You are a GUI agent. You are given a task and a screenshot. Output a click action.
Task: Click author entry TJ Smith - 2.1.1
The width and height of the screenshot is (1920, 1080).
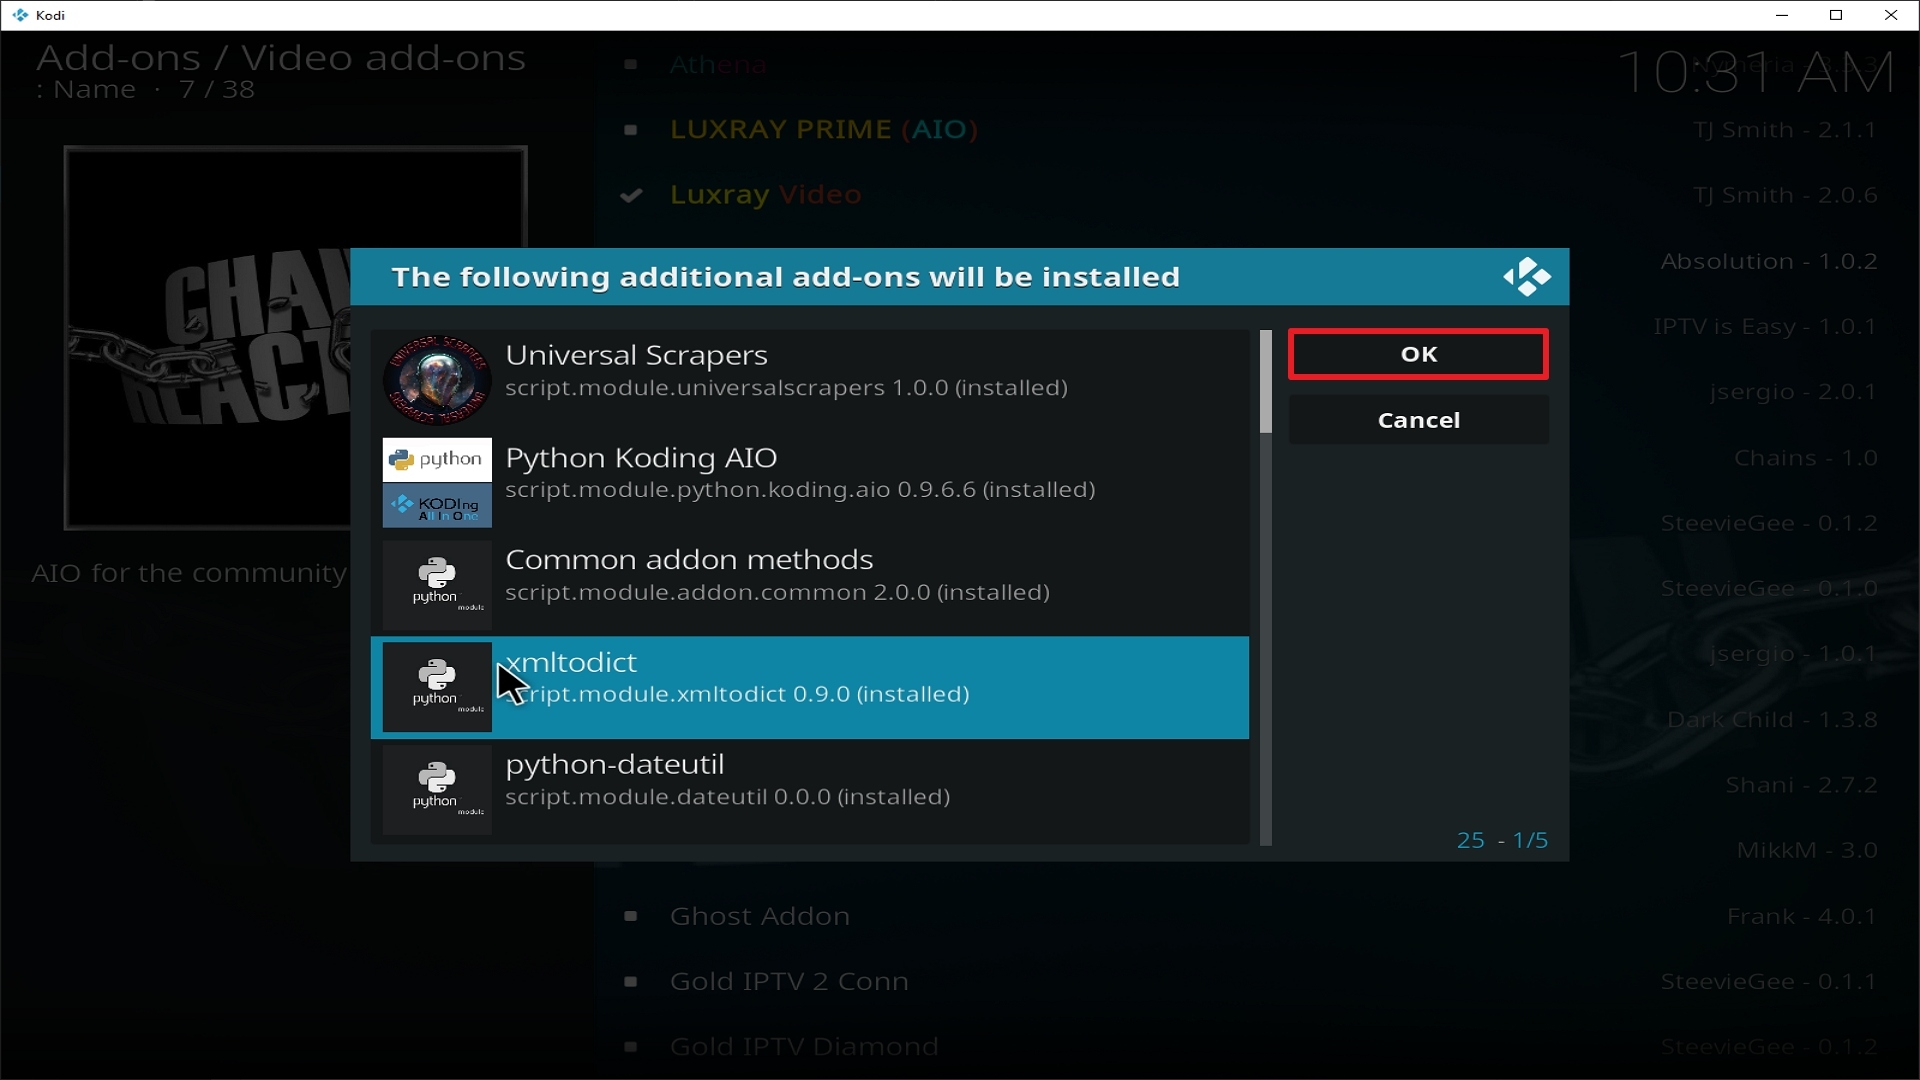tap(1785, 130)
